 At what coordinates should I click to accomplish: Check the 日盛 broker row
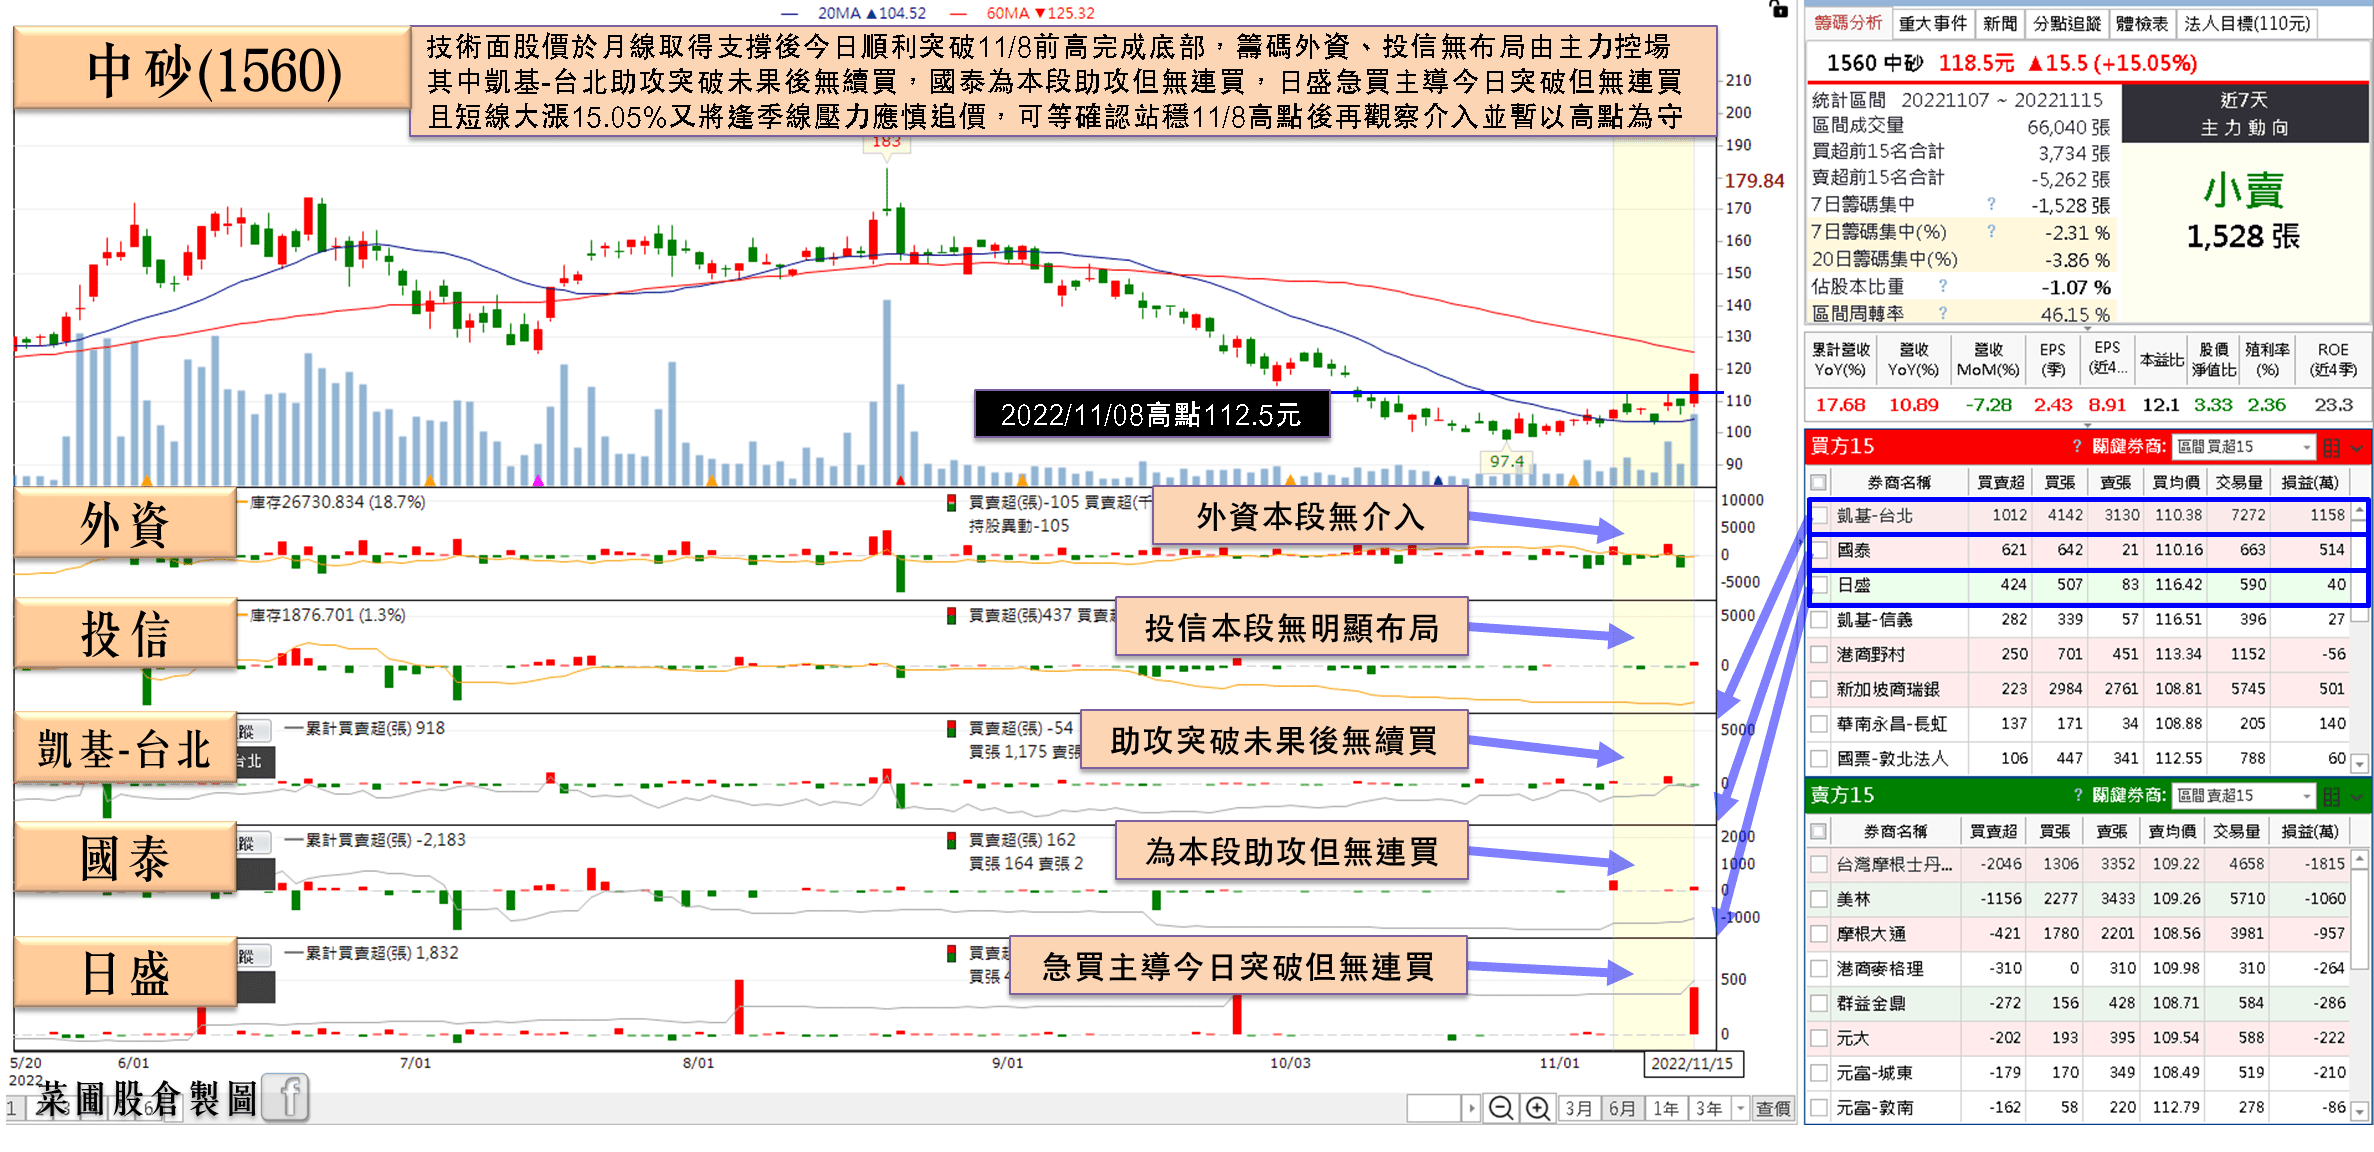coord(1821,585)
